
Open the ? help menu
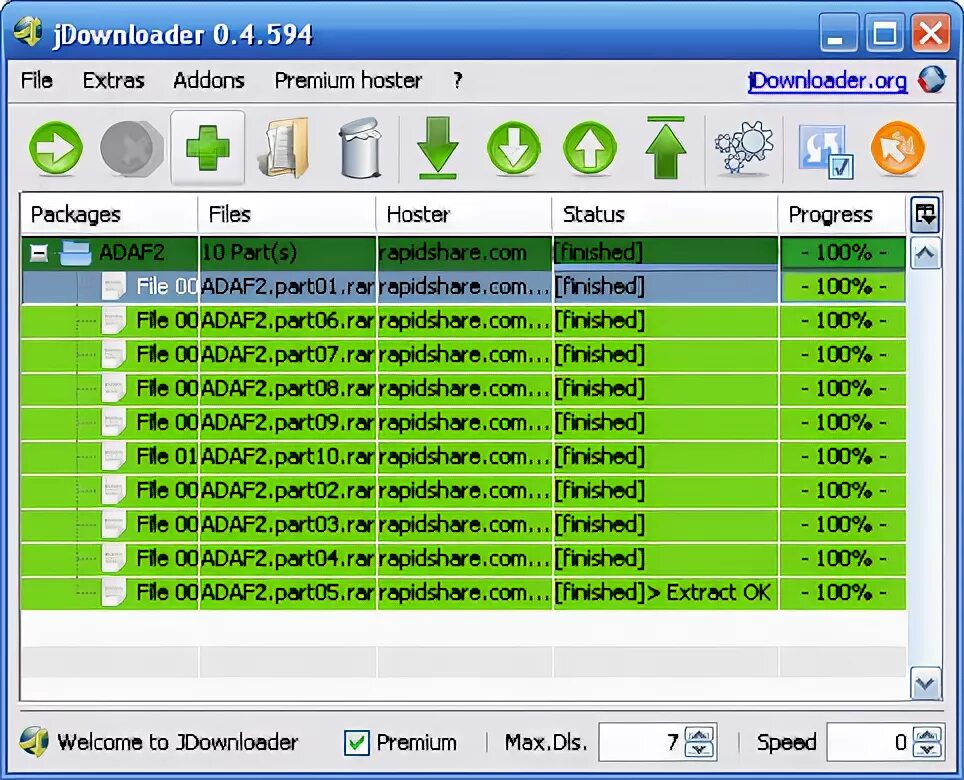pos(457,80)
